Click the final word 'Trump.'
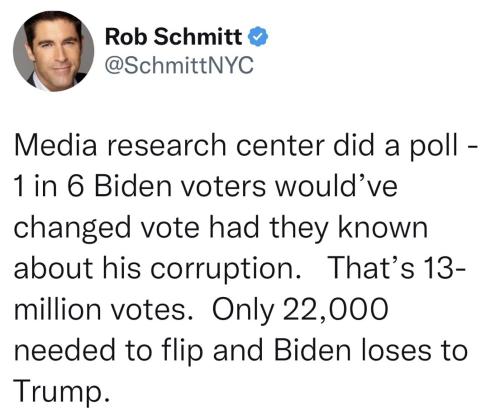Viewport: 500px width, 420px height. pyautogui.click(x=62, y=393)
